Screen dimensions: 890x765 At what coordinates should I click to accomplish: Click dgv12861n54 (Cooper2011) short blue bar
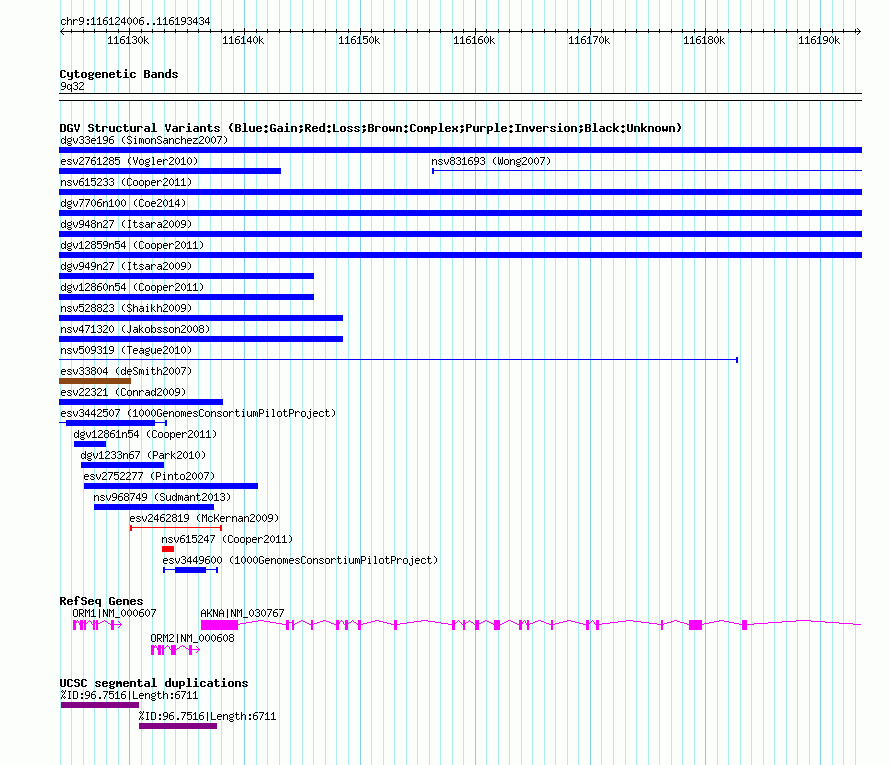[90, 444]
